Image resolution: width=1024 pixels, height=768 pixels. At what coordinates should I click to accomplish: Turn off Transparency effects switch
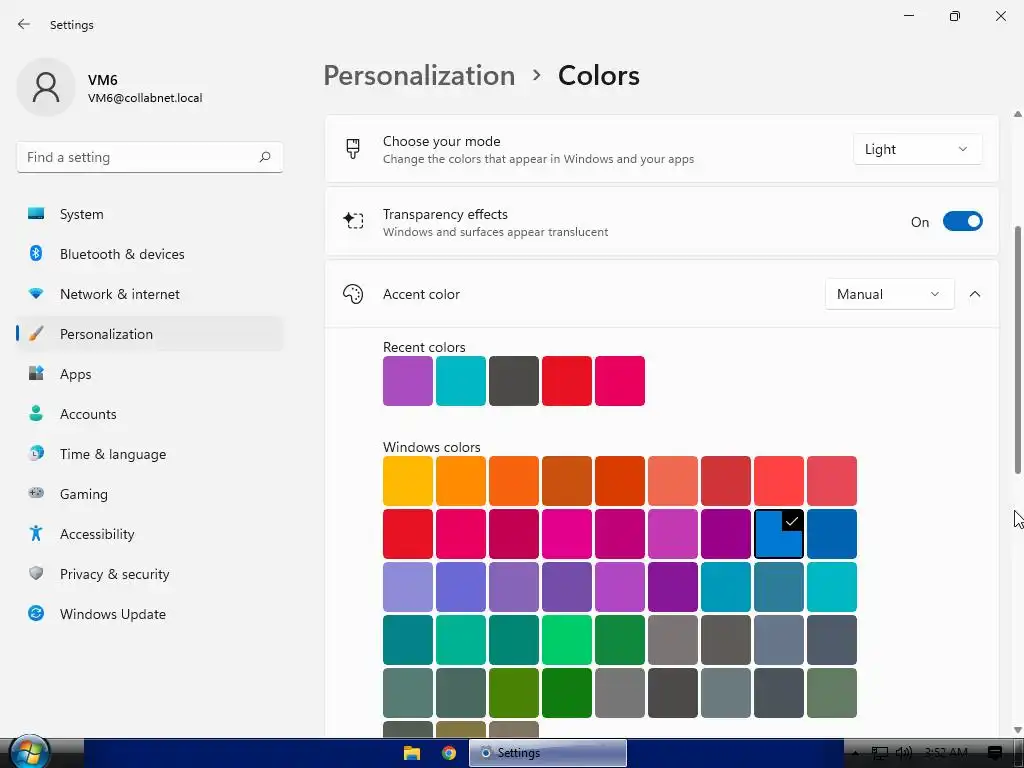[x=963, y=221]
